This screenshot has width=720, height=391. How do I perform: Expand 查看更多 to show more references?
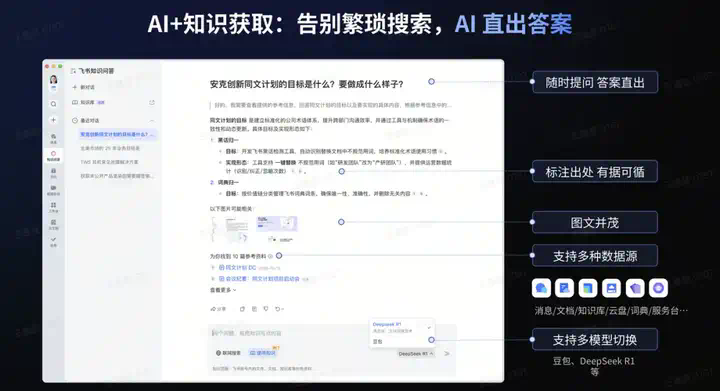[223, 290]
